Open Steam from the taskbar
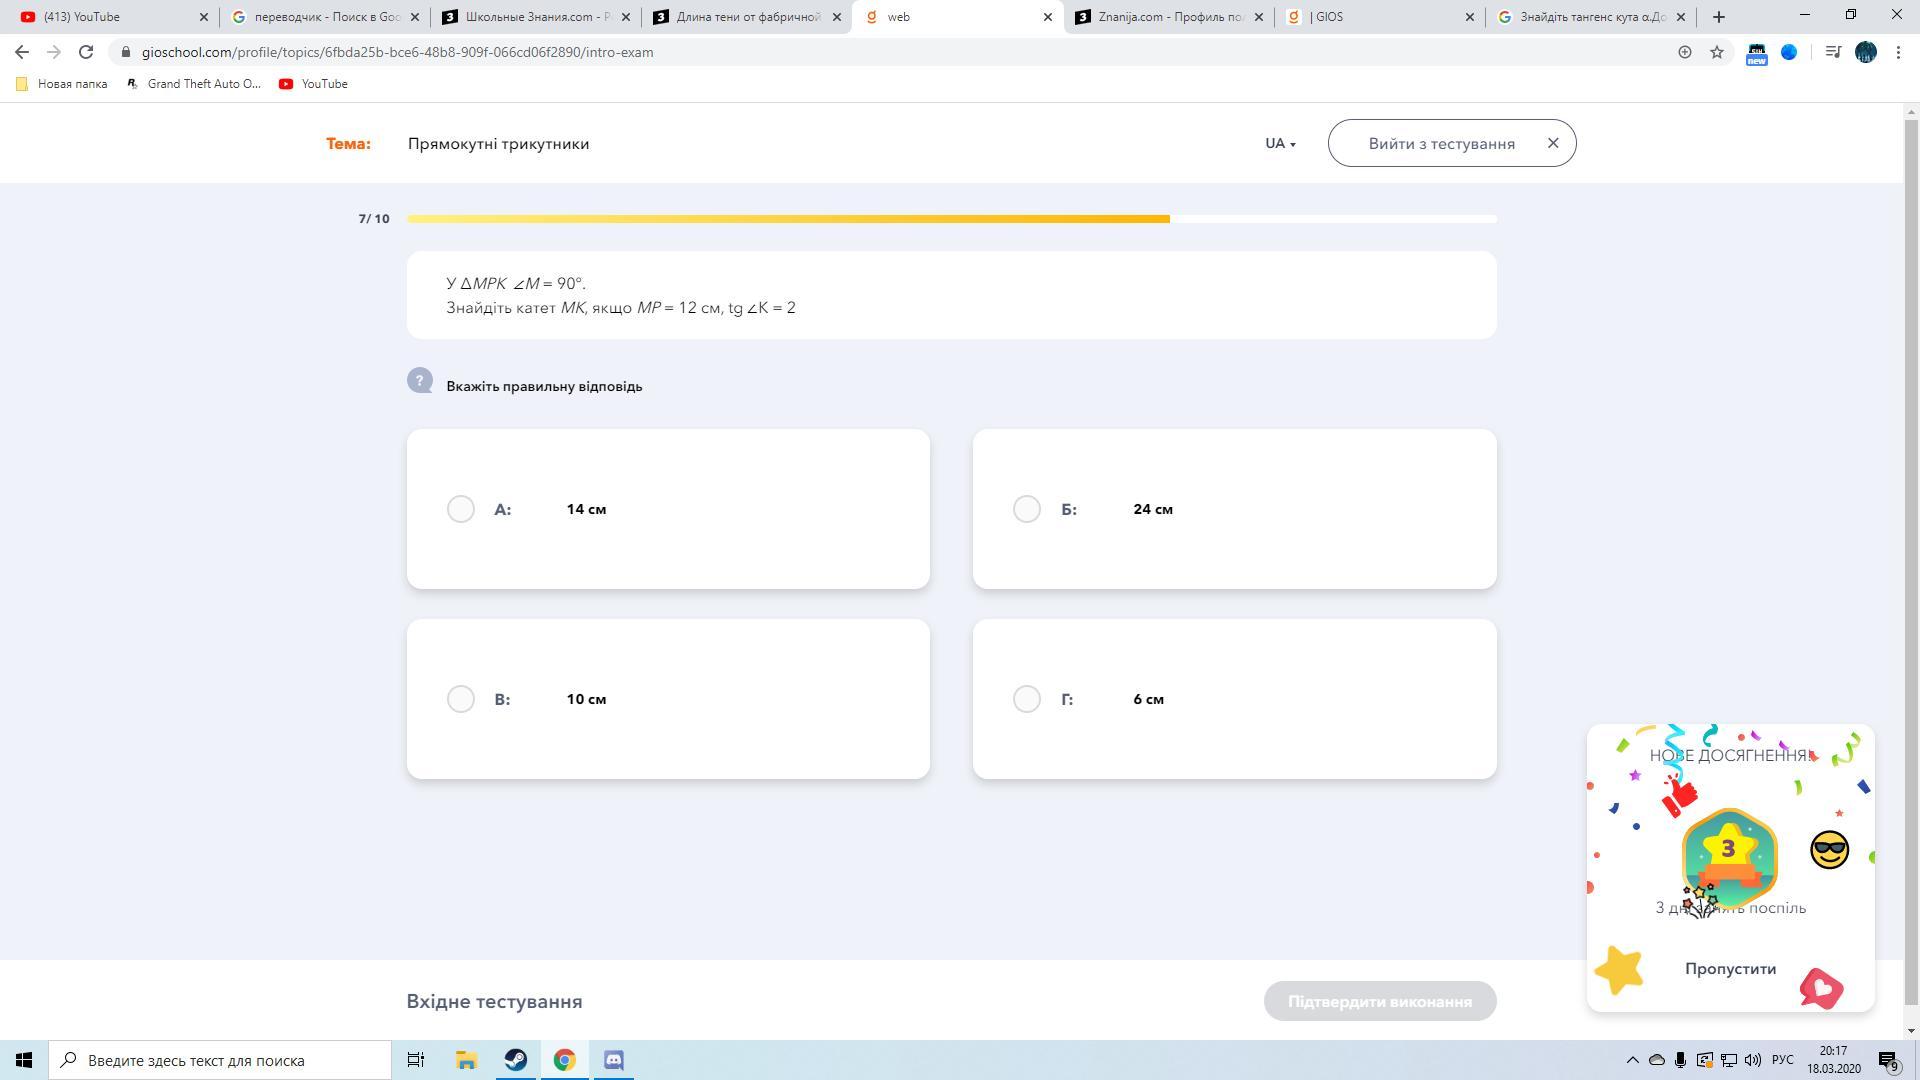 tap(516, 1060)
